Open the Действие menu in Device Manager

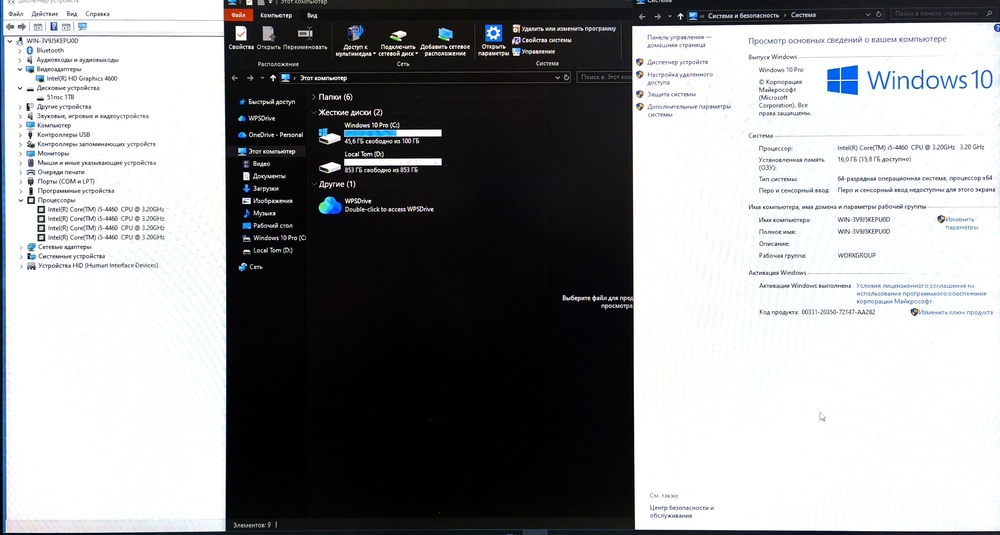pos(45,13)
